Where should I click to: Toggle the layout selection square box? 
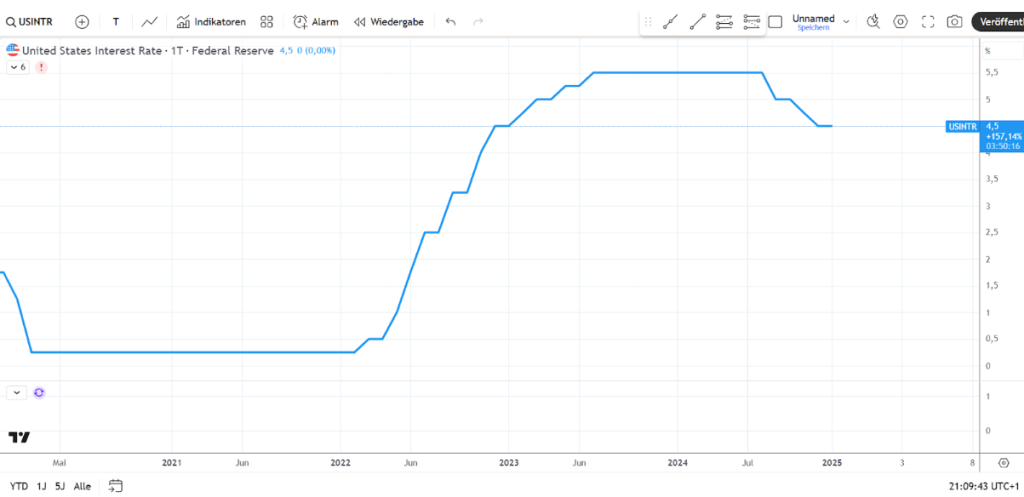tap(774, 21)
